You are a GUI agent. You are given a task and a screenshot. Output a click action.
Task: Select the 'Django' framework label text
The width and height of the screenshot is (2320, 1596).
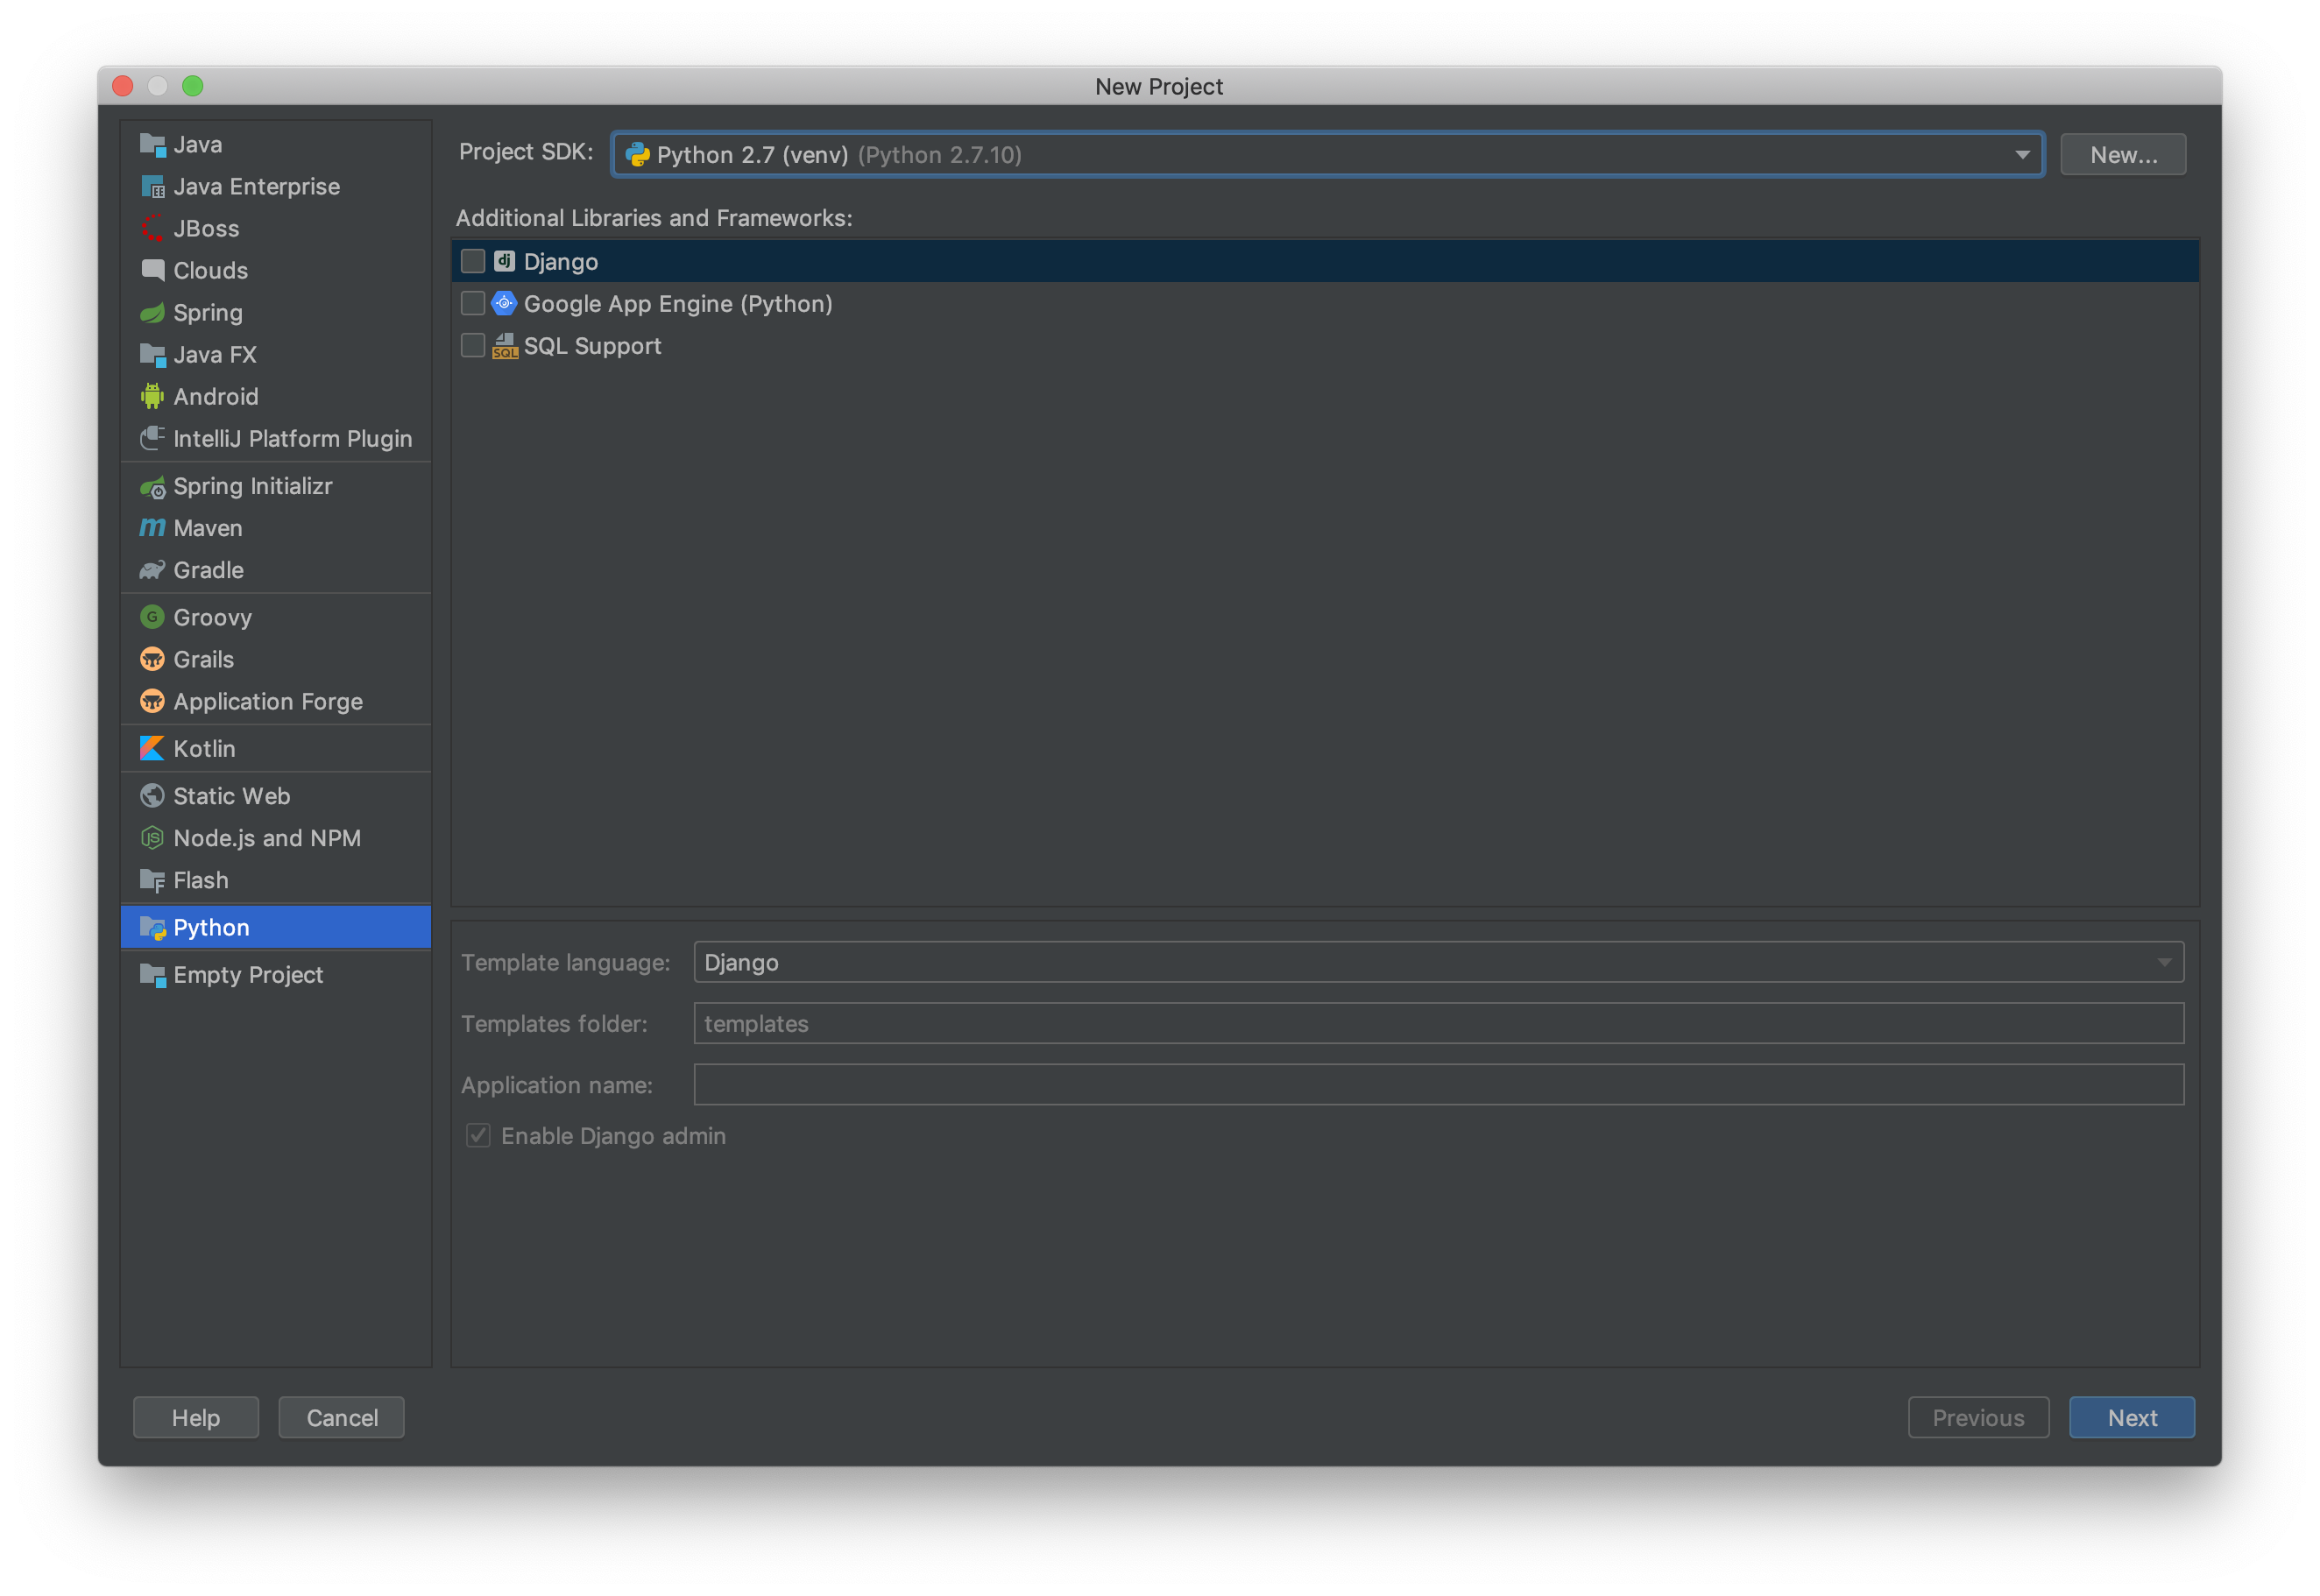(561, 262)
